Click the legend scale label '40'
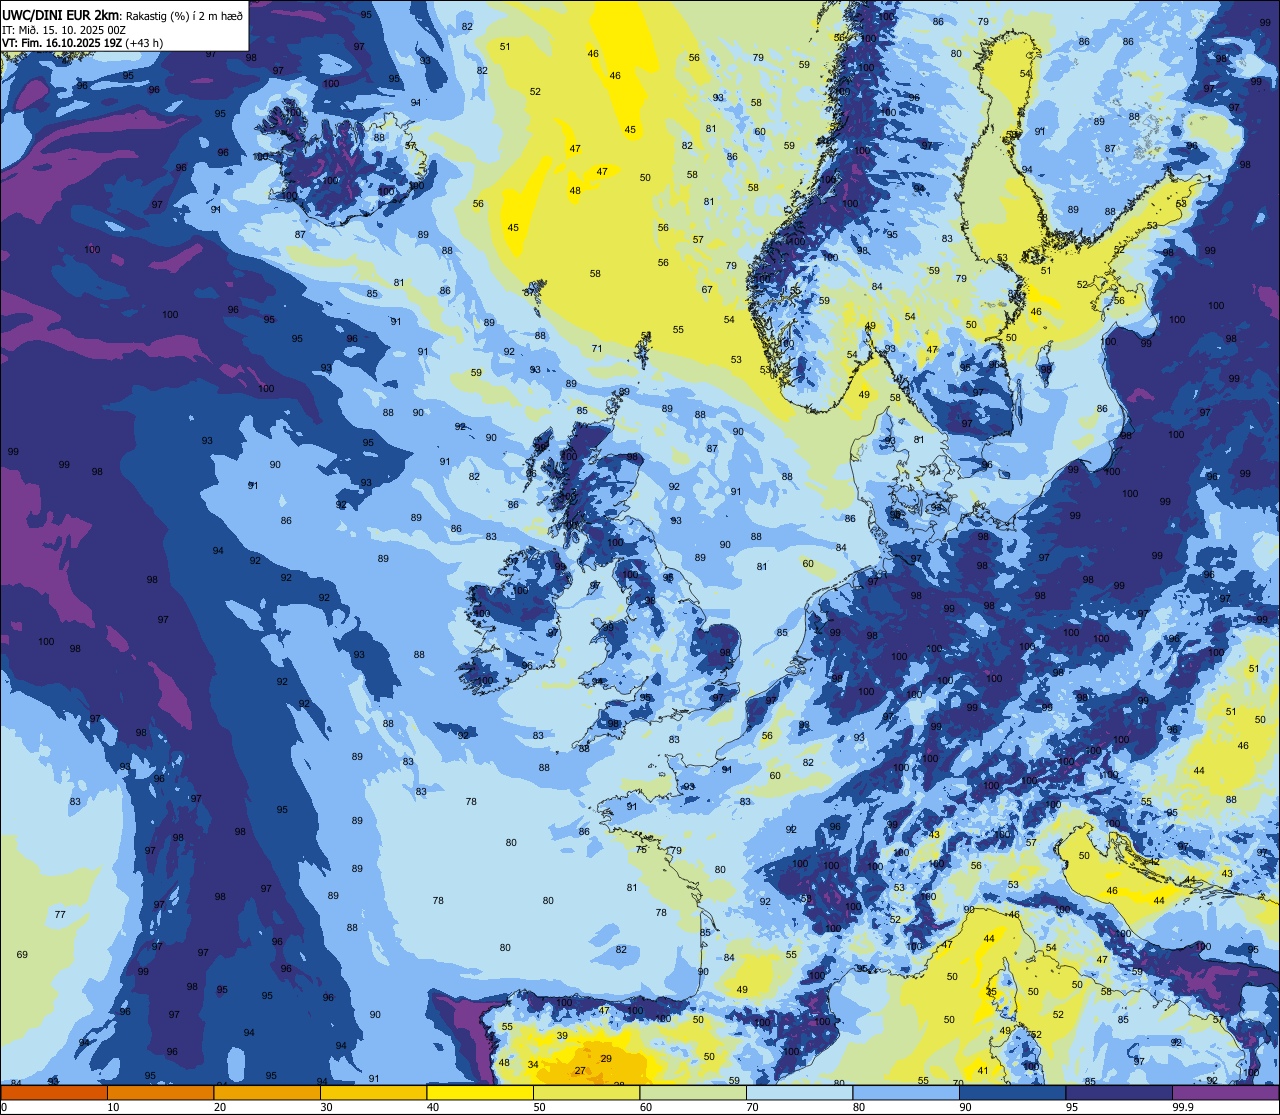The width and height of the screenshot is (1280, 1115). (x=433, y=1107)
